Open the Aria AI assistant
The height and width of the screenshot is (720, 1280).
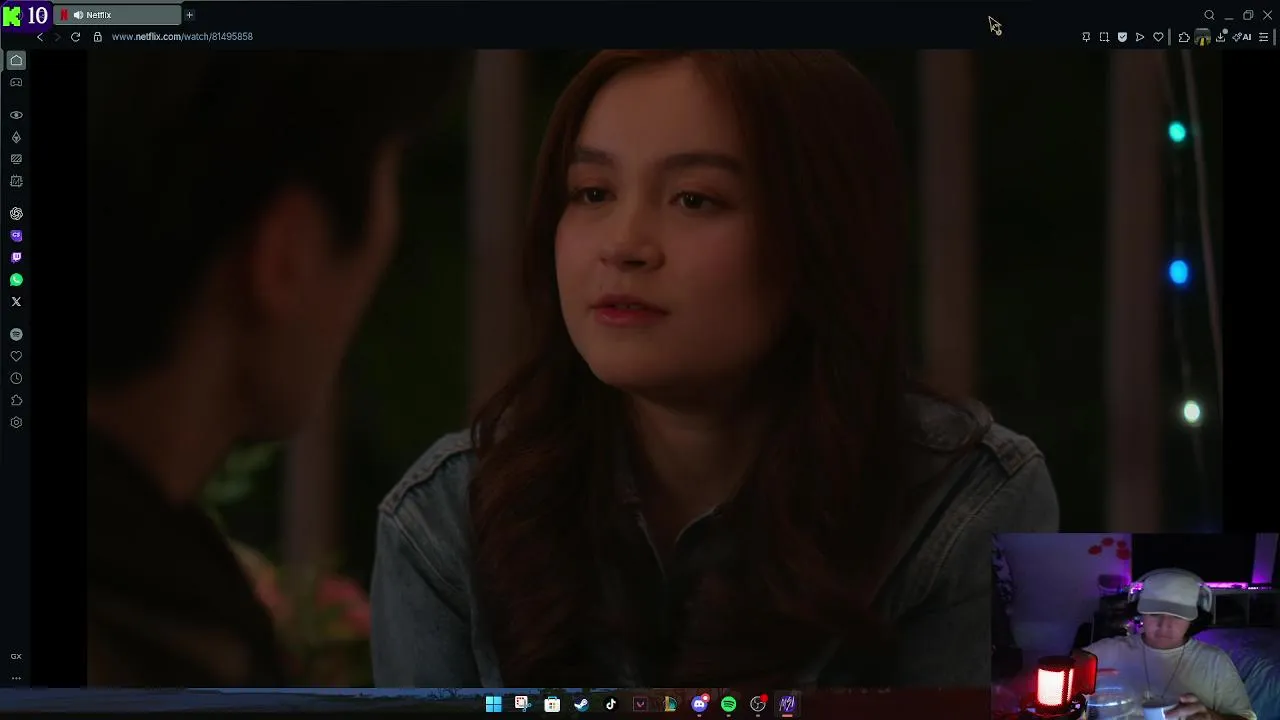[x=1243, y=37]
